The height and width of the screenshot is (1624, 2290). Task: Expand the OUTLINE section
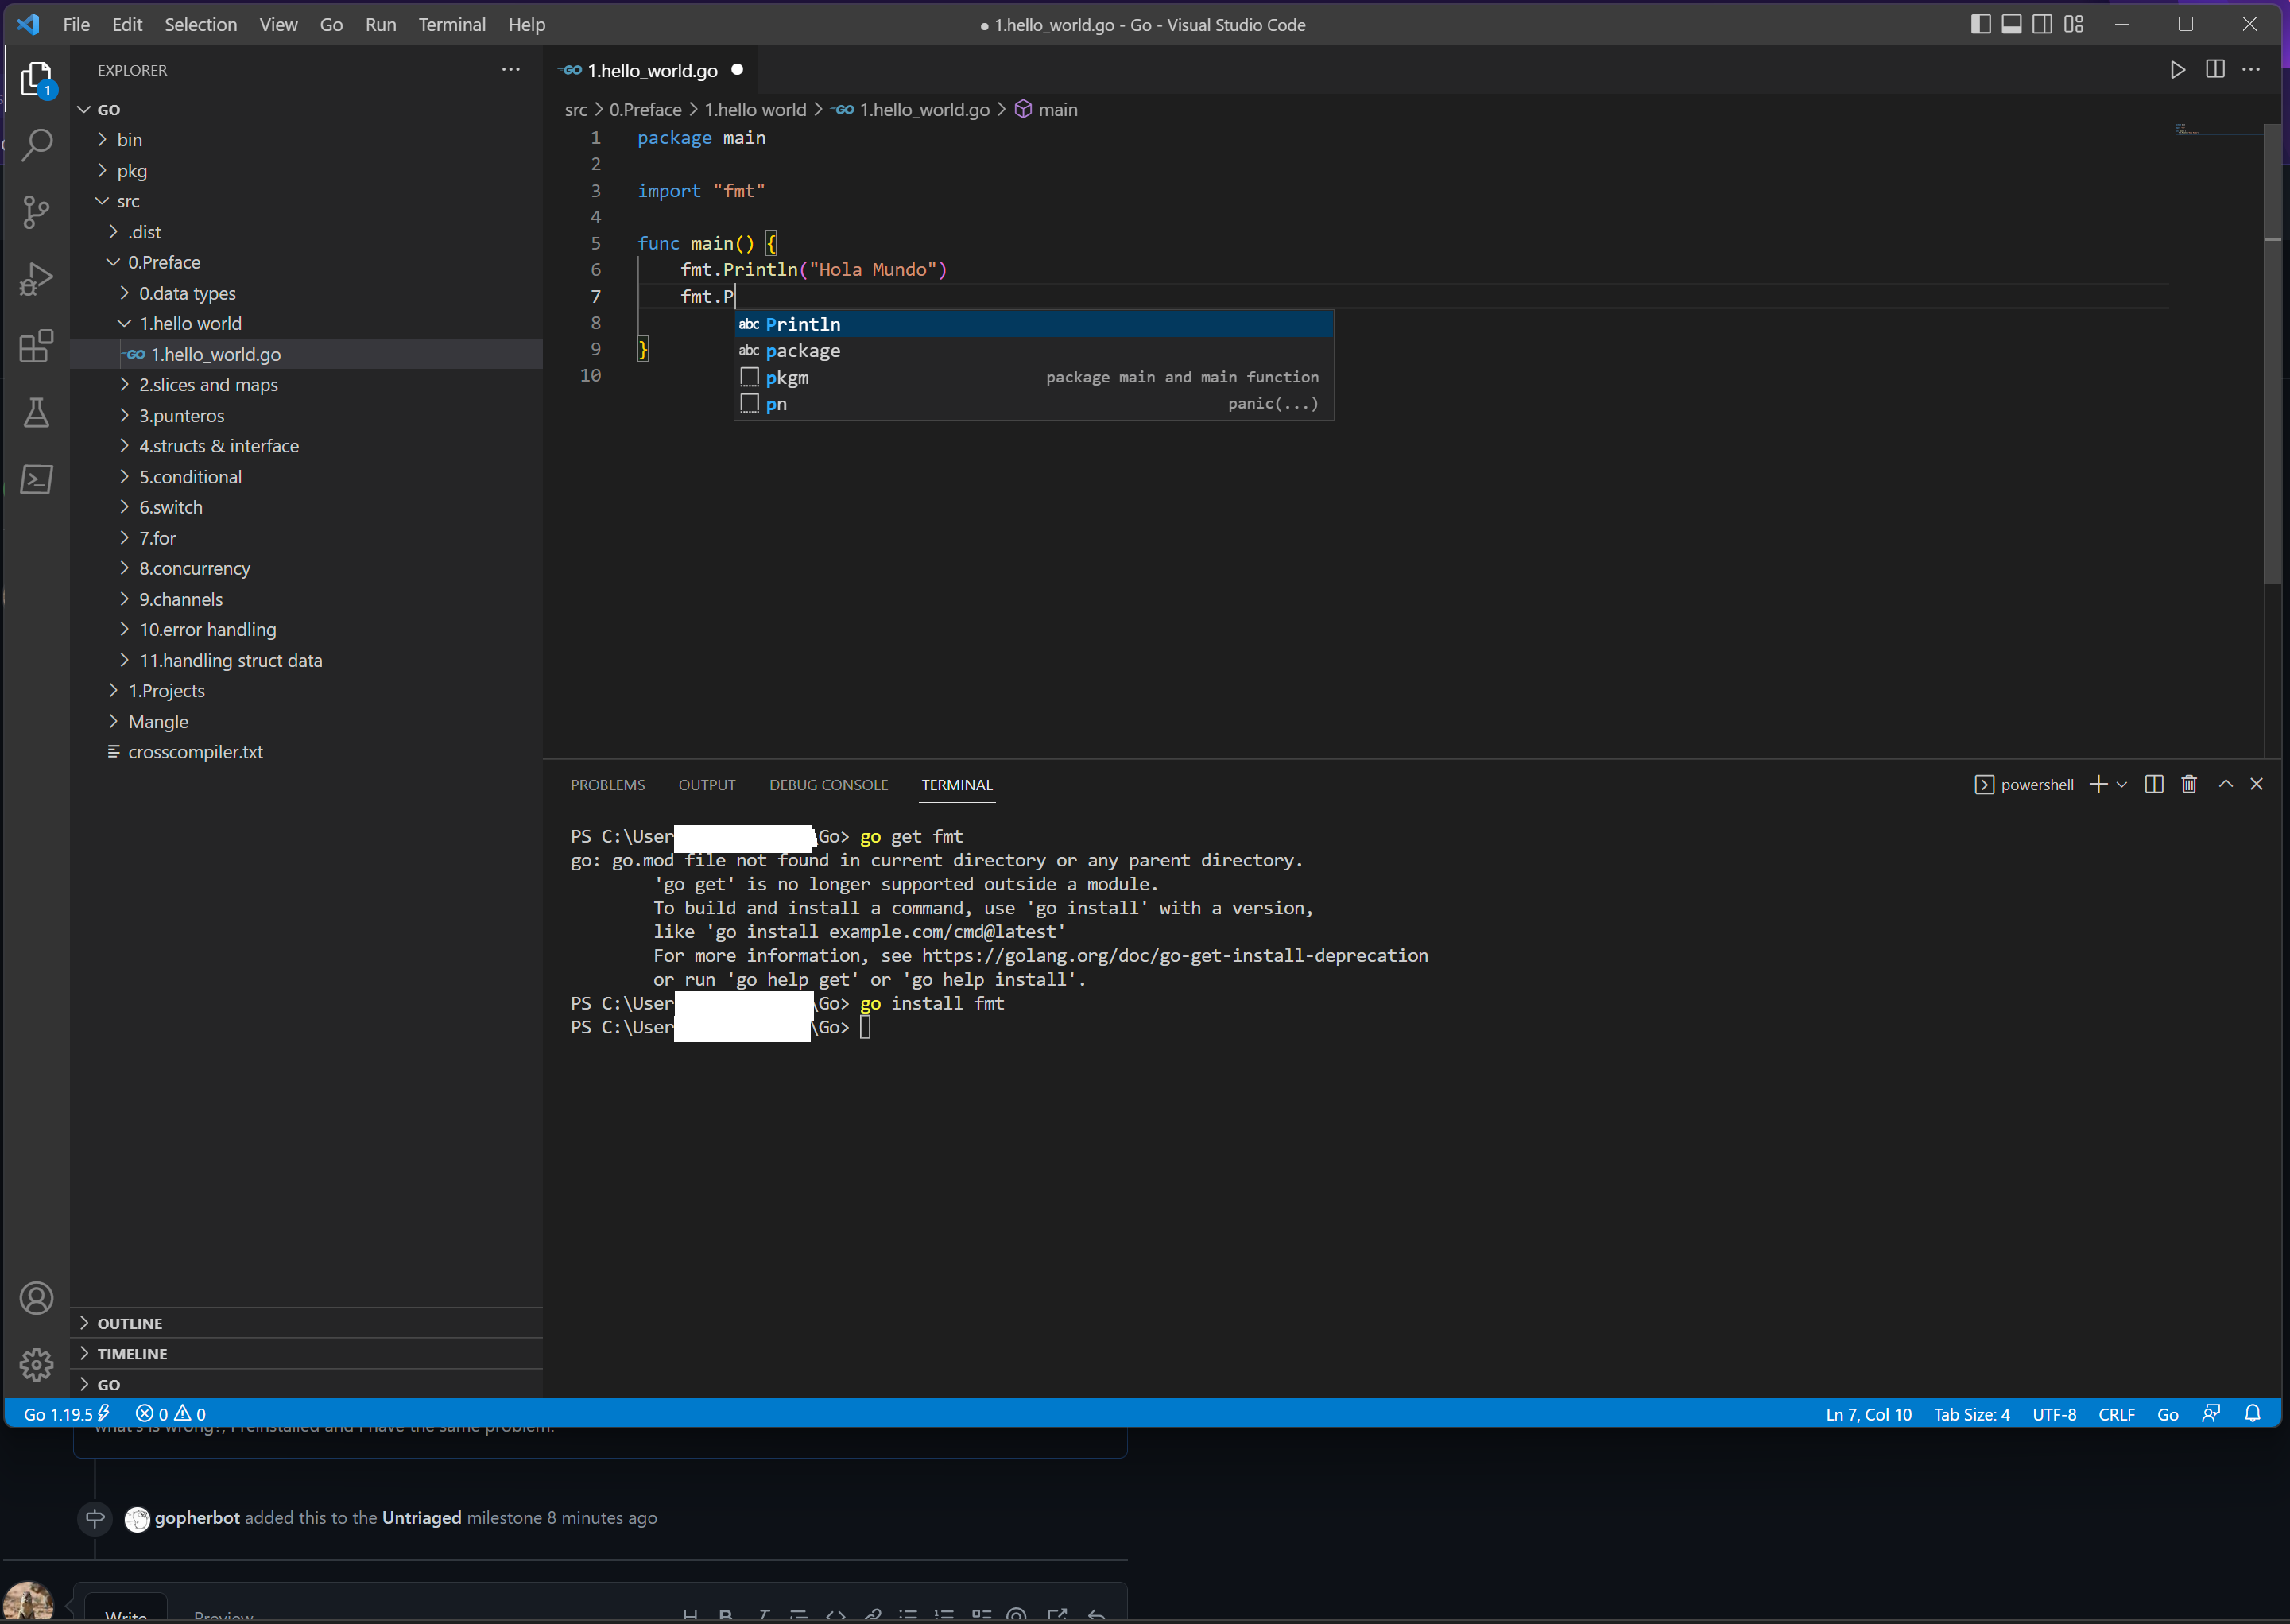tap(129, 1322)
